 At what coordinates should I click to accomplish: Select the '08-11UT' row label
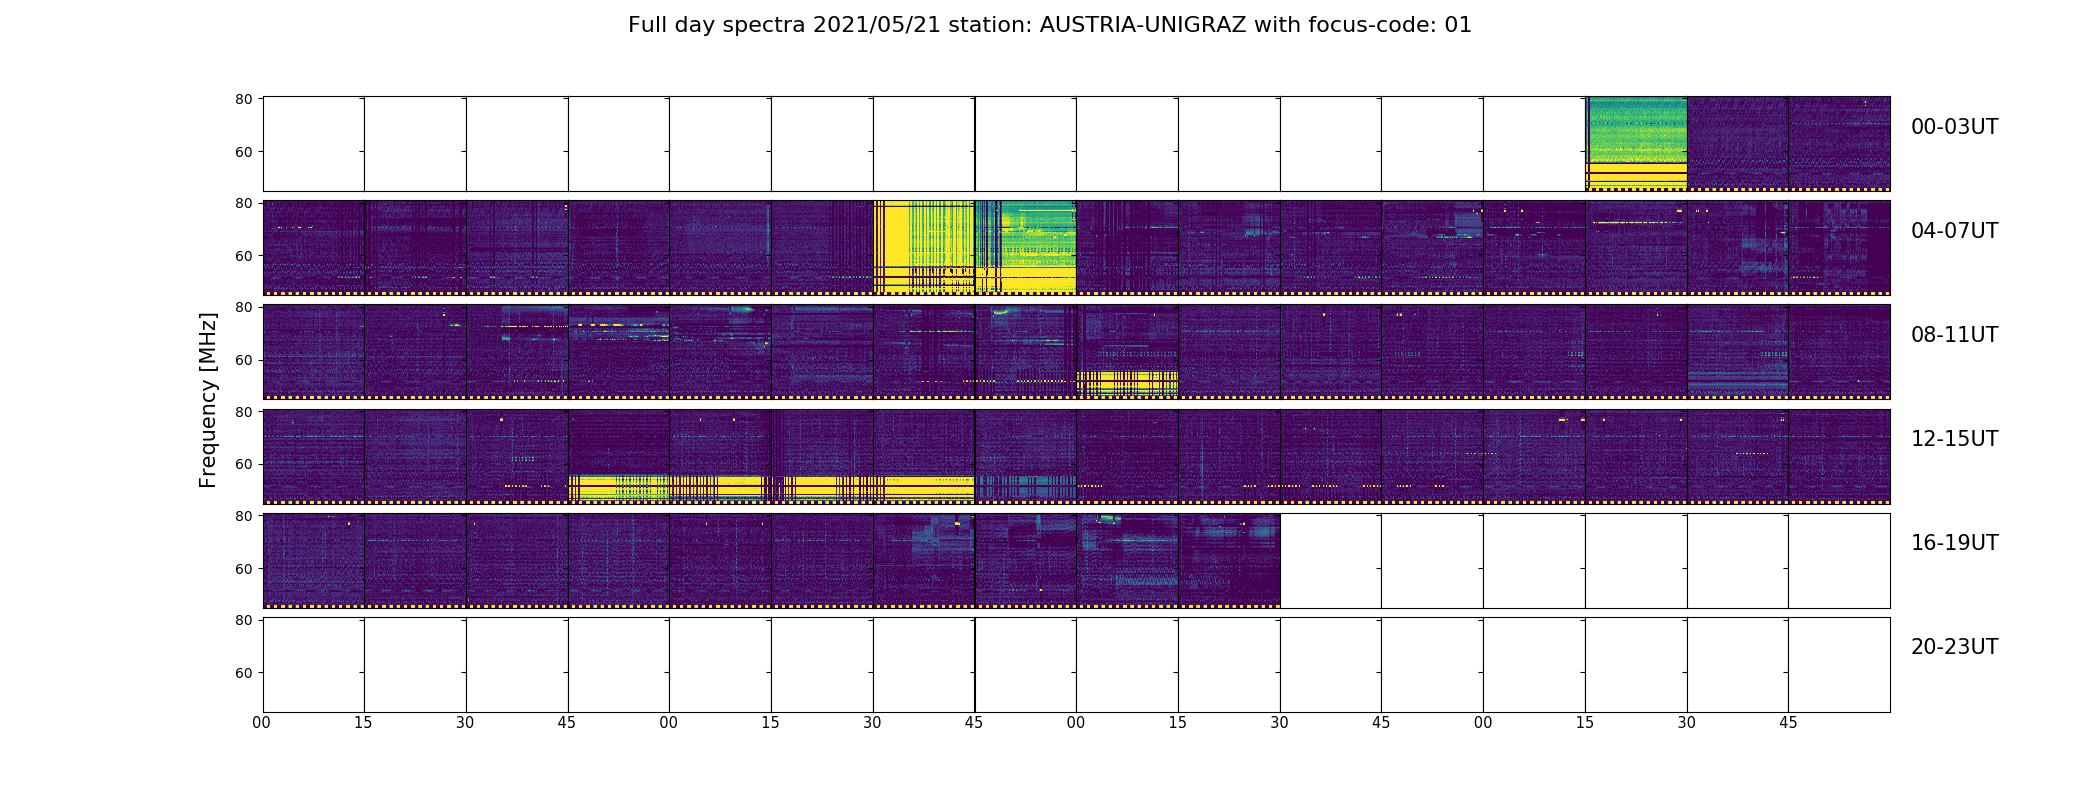click(x=1954, y=335)
